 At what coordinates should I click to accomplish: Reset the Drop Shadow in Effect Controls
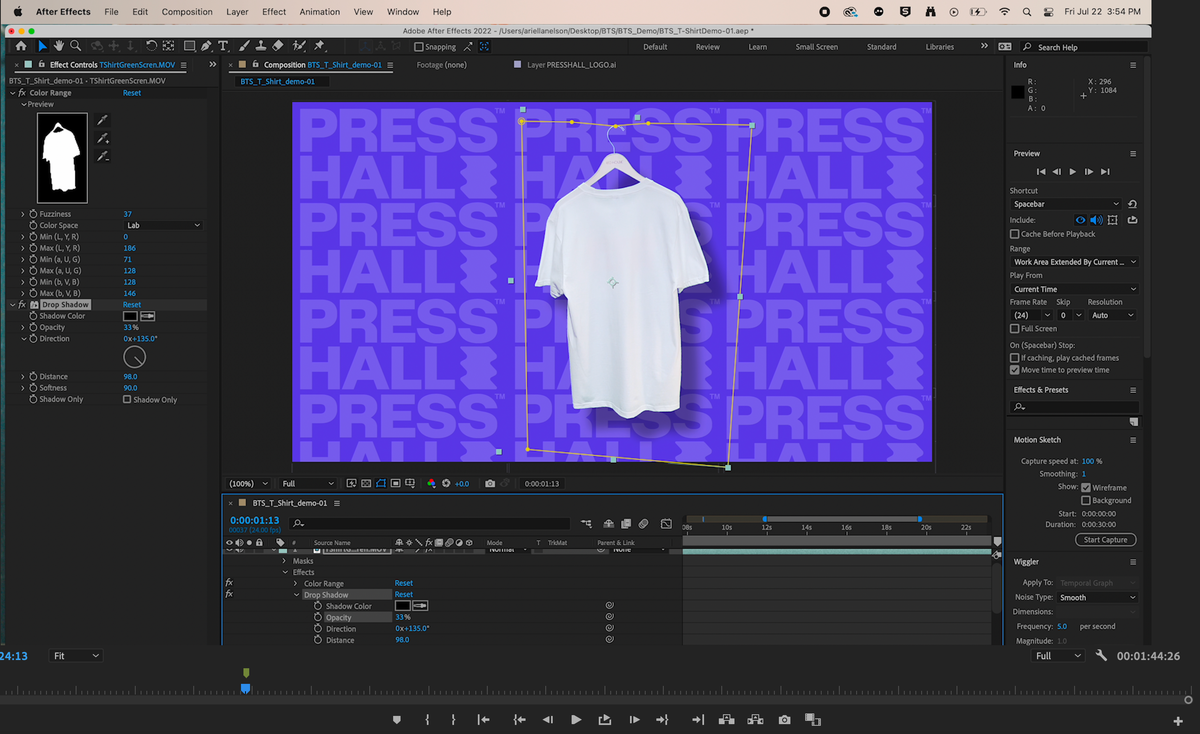[132, 305]
